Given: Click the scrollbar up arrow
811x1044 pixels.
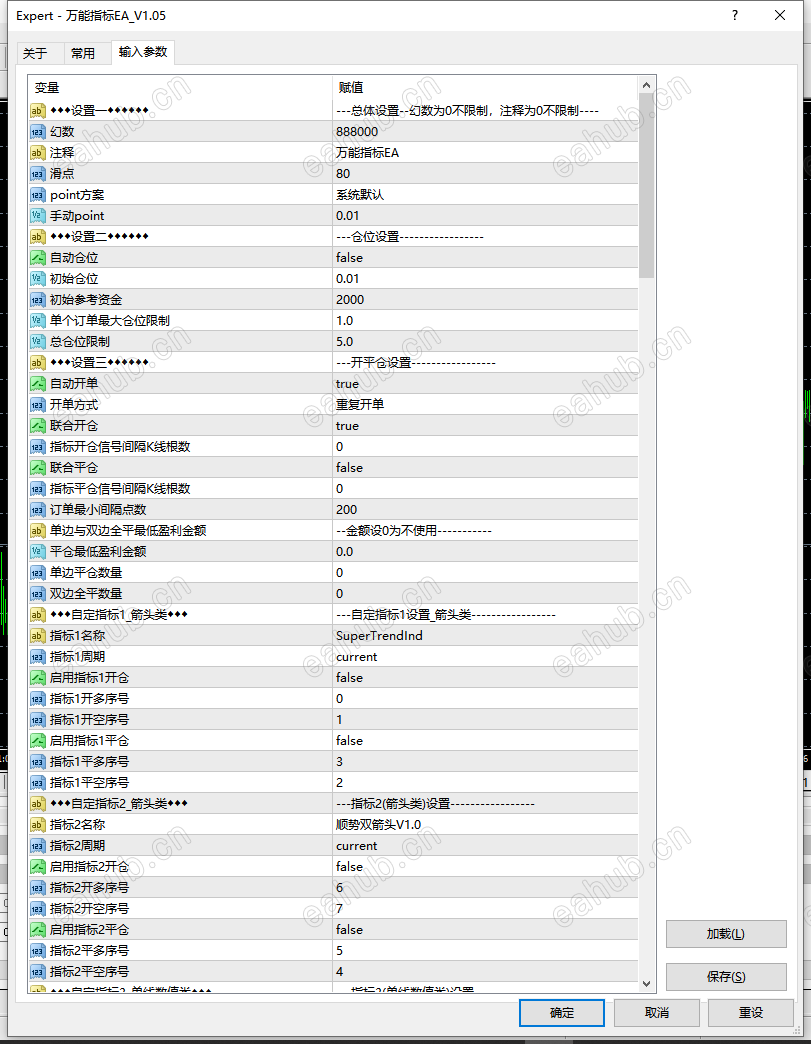Looking at the screenshot, I should 646,85.
